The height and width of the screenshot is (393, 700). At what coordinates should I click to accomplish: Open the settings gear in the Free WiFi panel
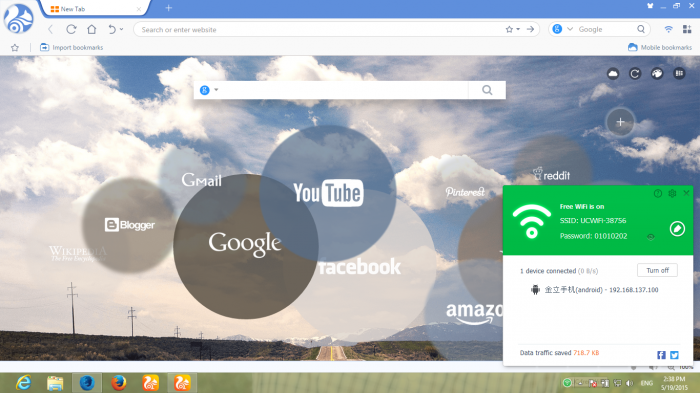pos(672,193)
